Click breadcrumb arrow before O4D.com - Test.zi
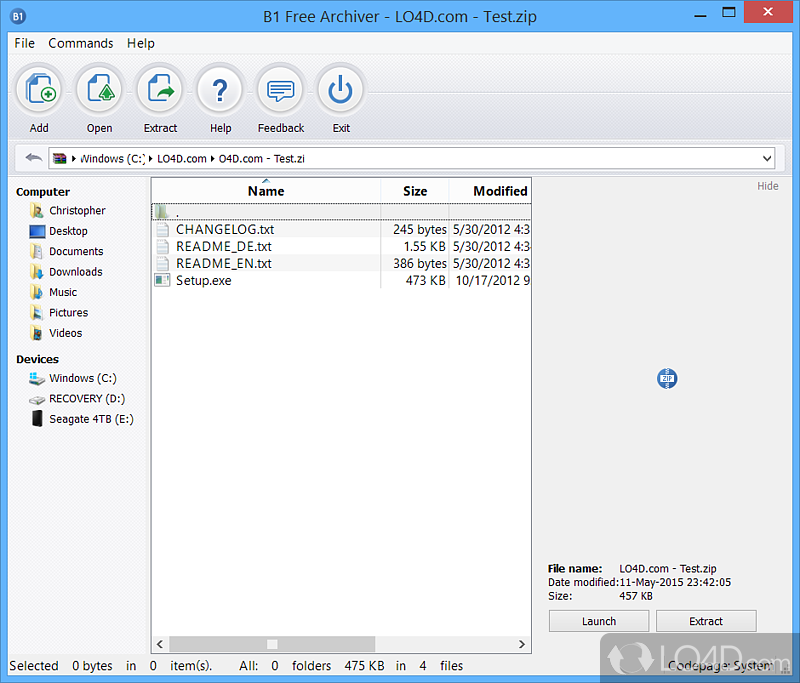The width and height of the screenshot is (800, 683). tap(212, 159)
